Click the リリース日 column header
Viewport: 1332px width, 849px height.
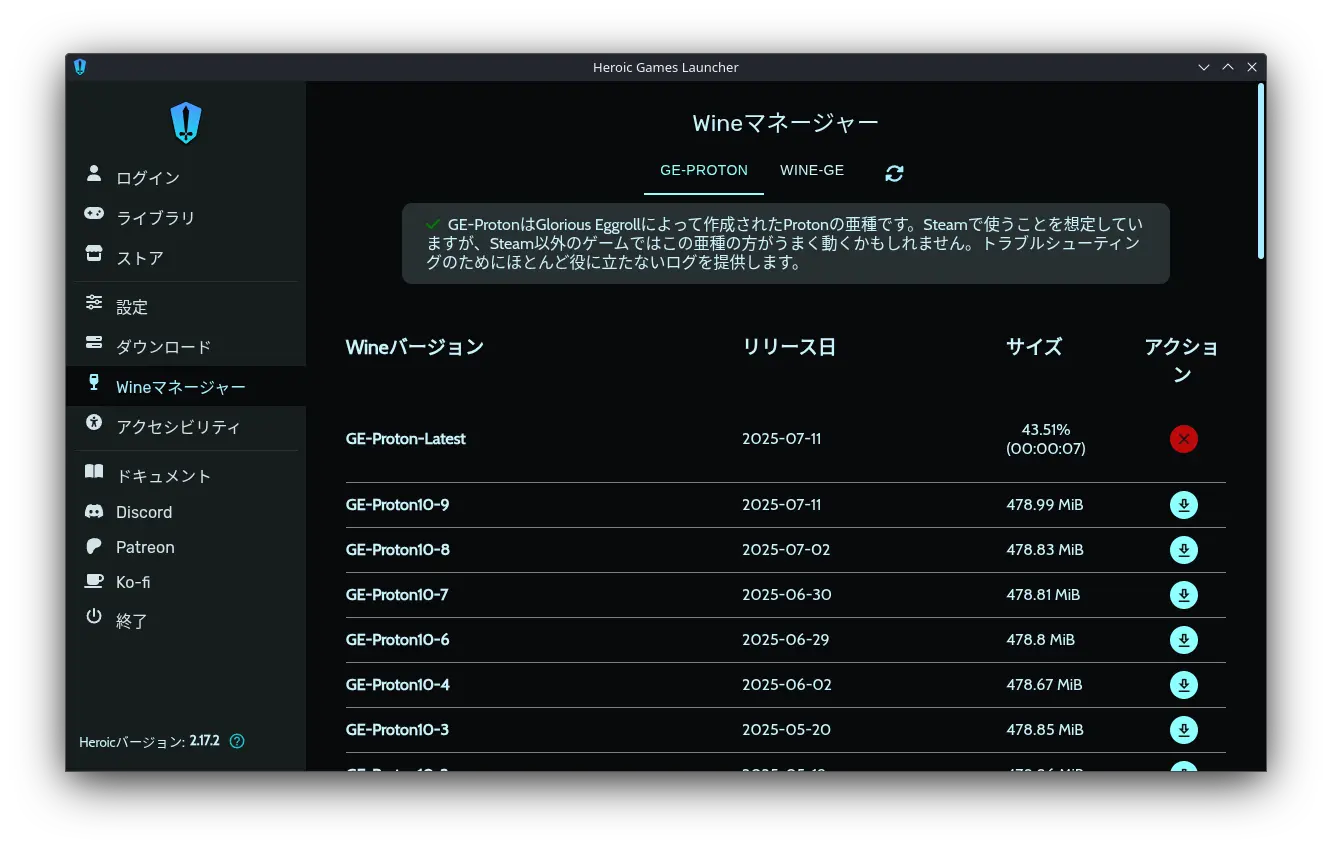point(789,347)
